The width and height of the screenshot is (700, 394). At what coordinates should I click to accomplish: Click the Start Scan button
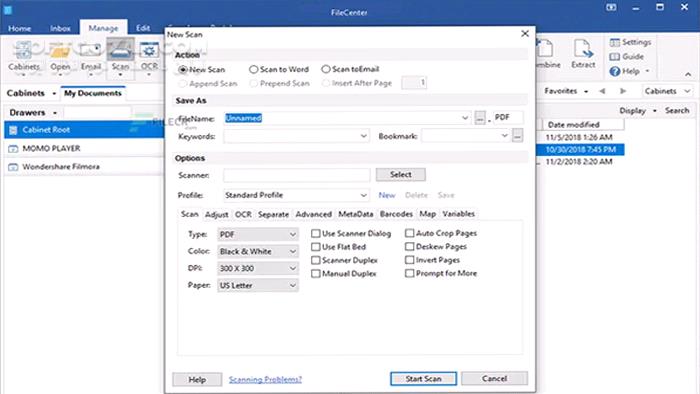[x=423, y=379]
